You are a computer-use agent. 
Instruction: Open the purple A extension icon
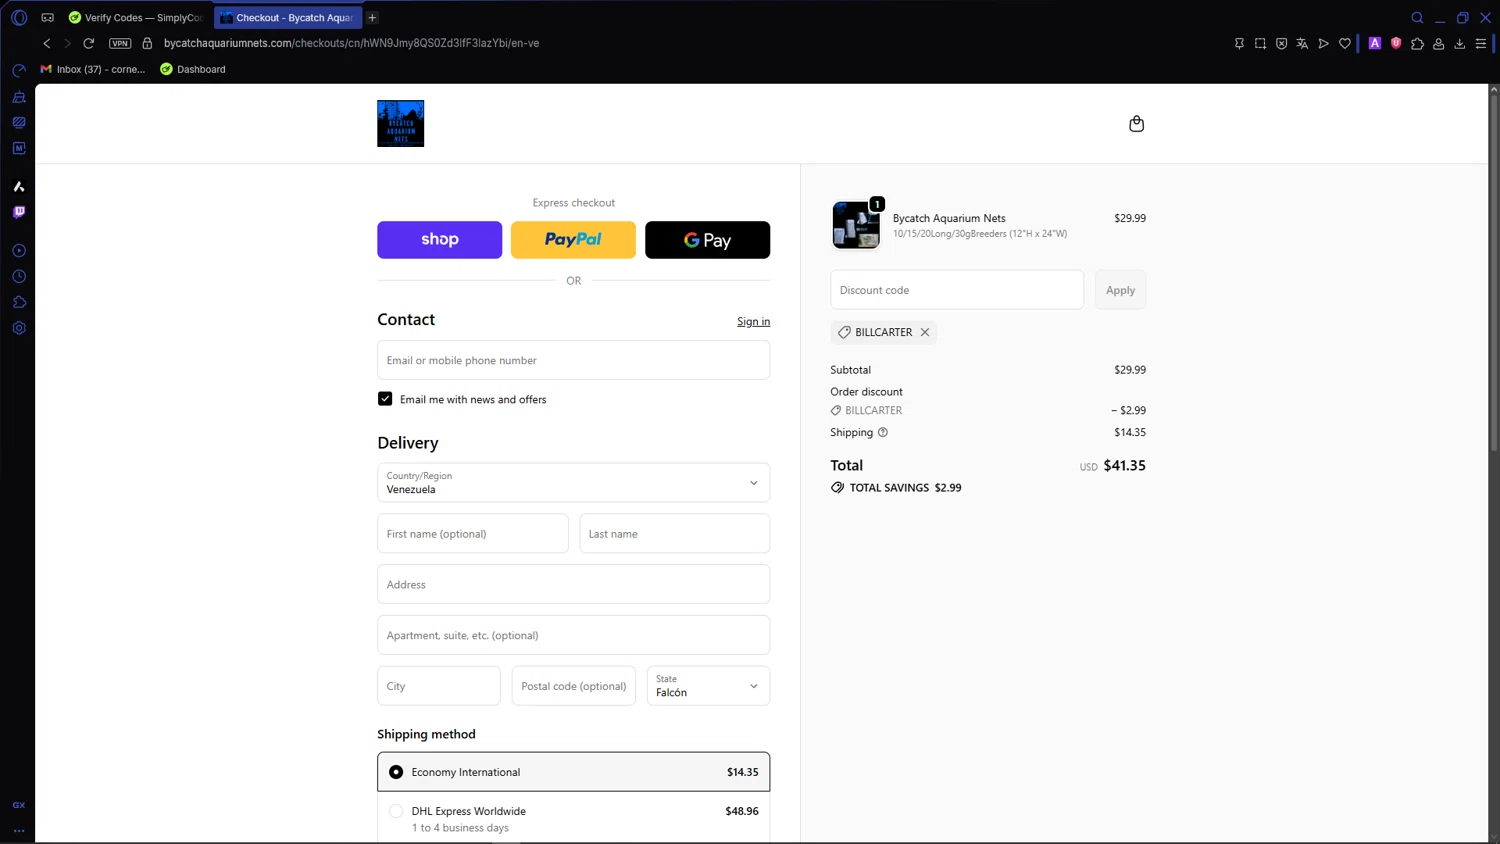[x=1375, y=43]
